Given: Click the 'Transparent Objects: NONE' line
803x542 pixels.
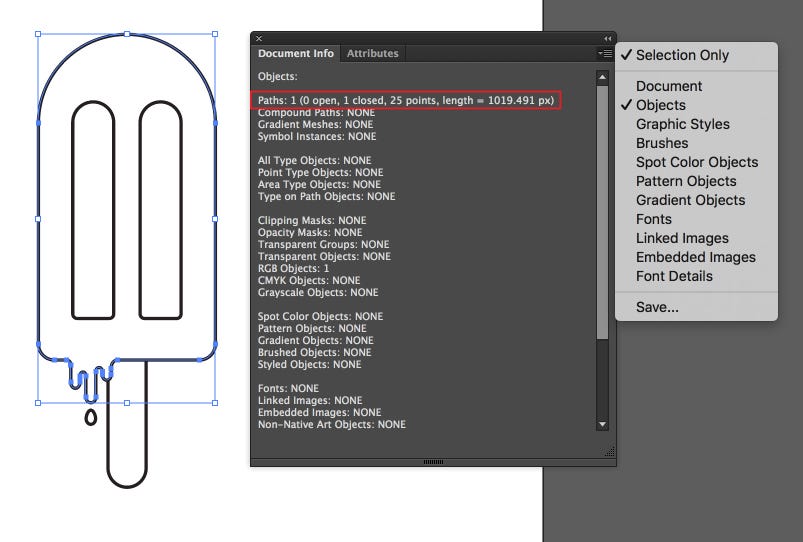Looking at the screenshot, I should pos(324,256).
